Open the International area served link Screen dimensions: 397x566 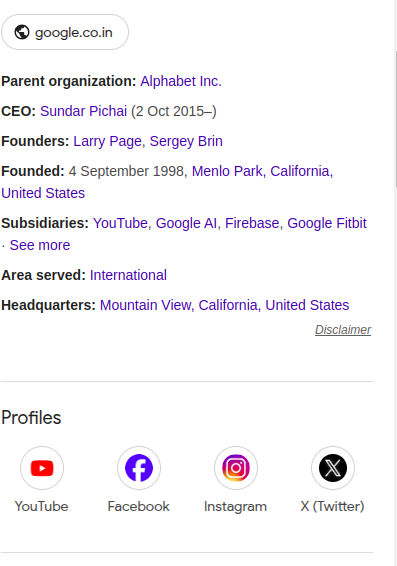click(128, 275)
